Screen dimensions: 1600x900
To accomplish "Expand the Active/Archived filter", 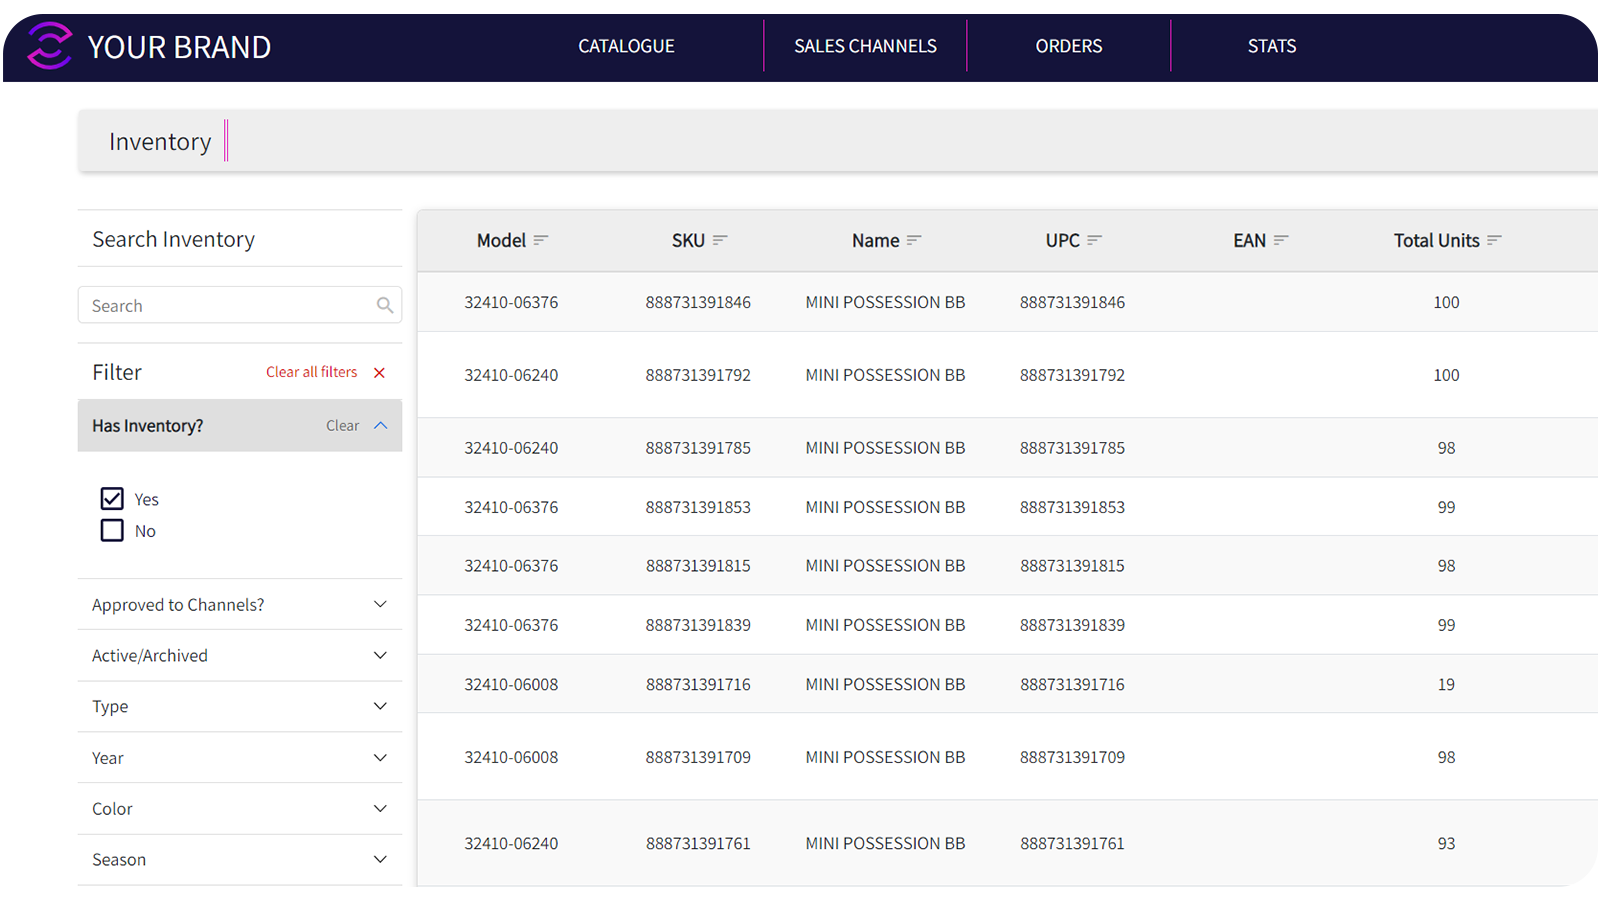I will point(380,655).
